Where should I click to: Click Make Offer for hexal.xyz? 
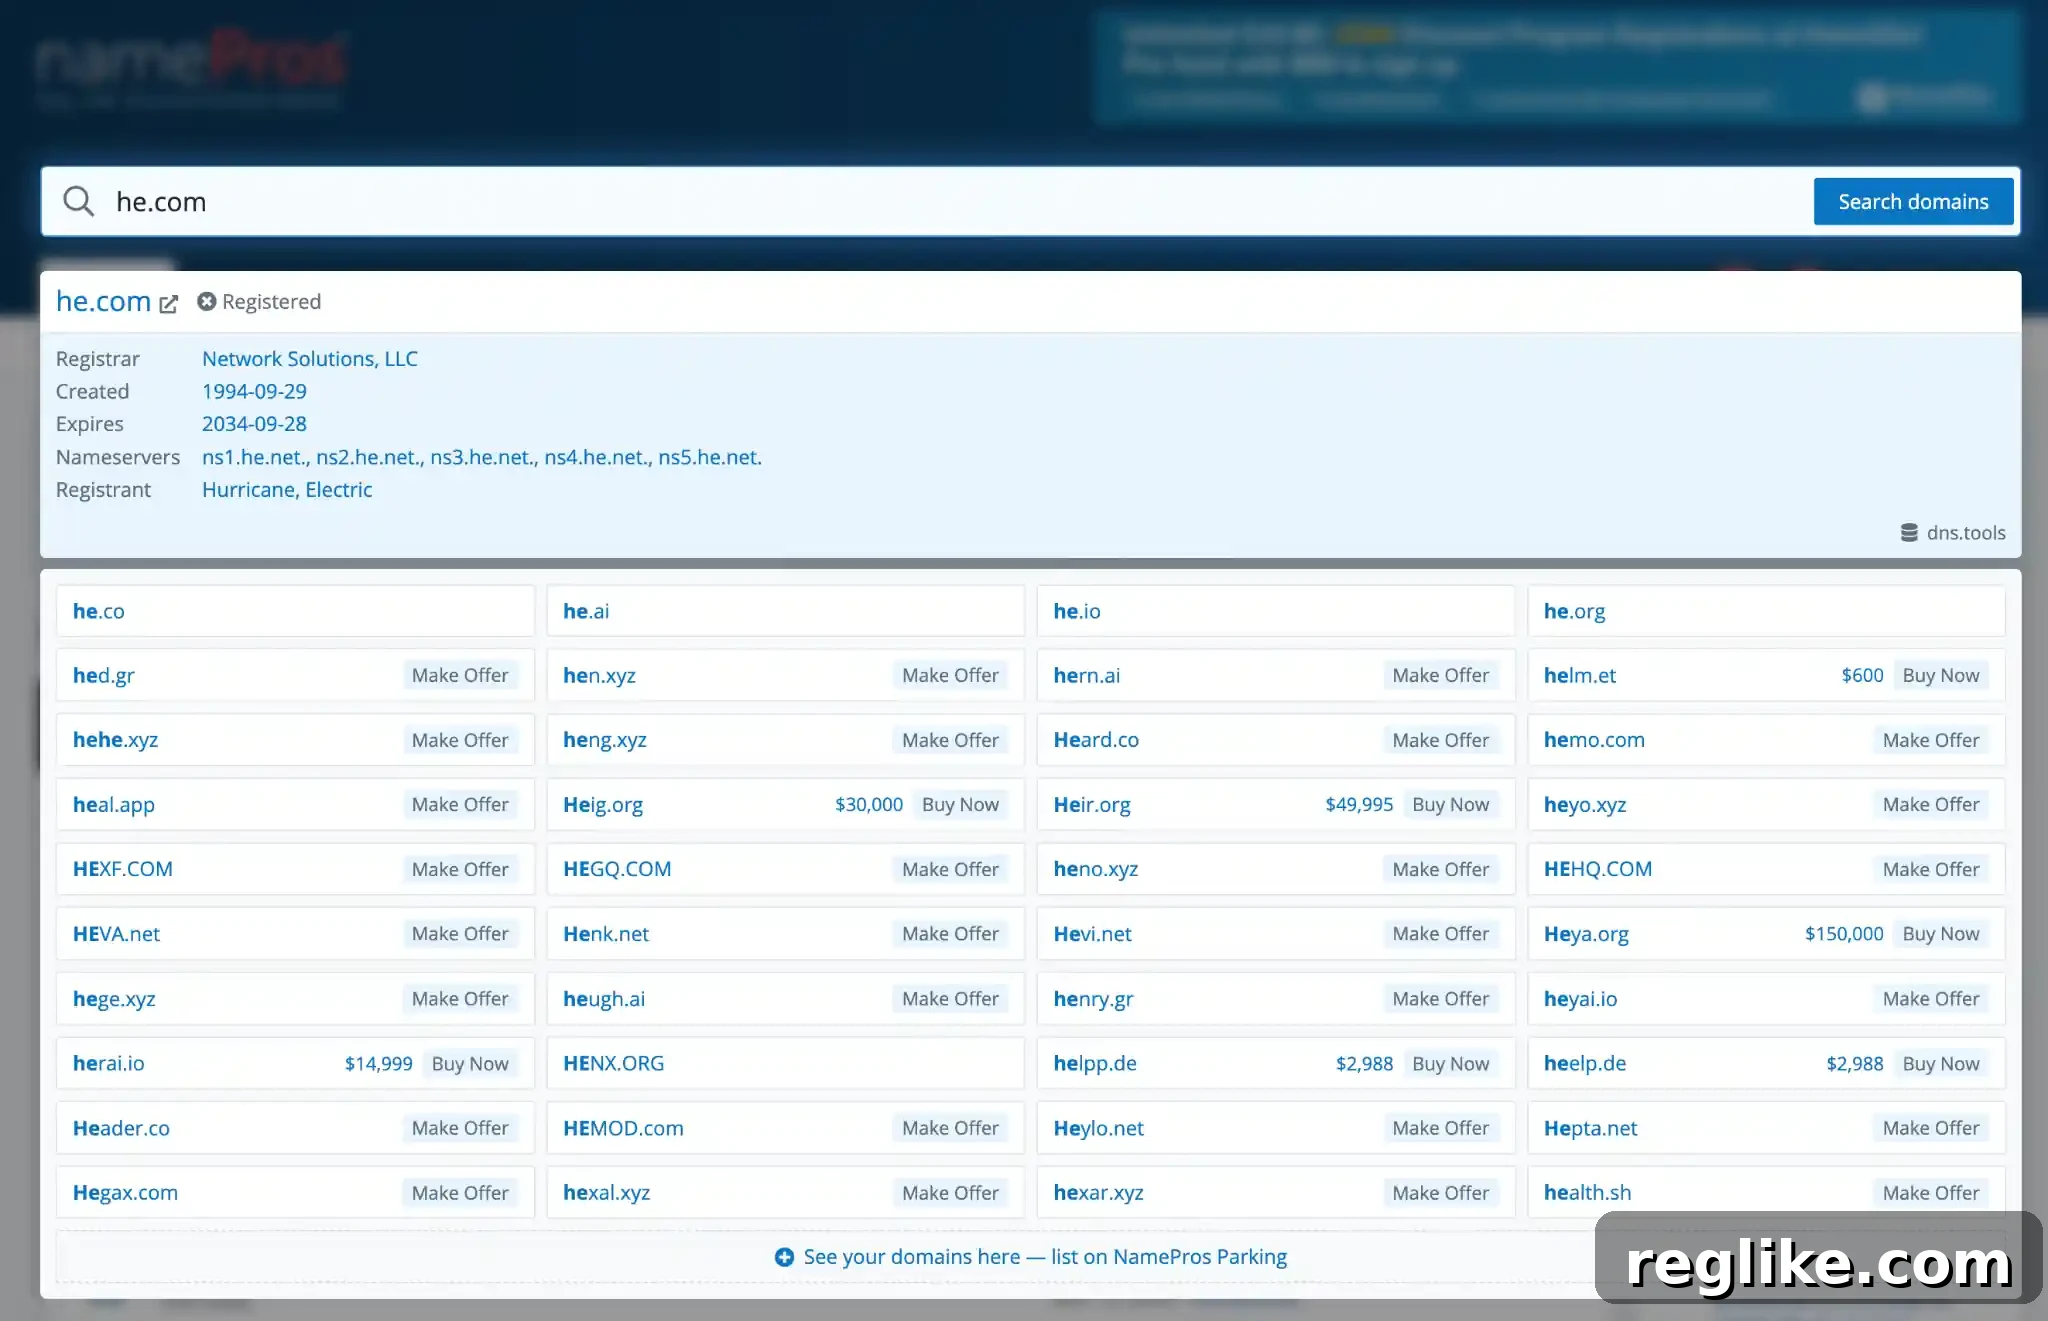(x=950, y=1192)
